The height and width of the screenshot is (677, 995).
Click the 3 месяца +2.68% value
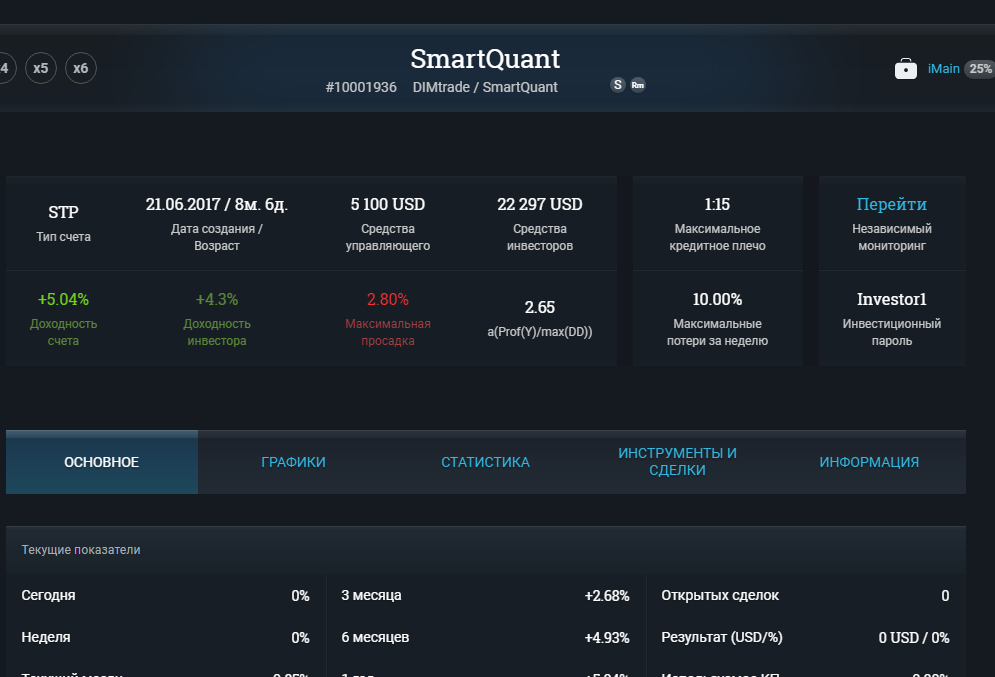coord(607,596)
